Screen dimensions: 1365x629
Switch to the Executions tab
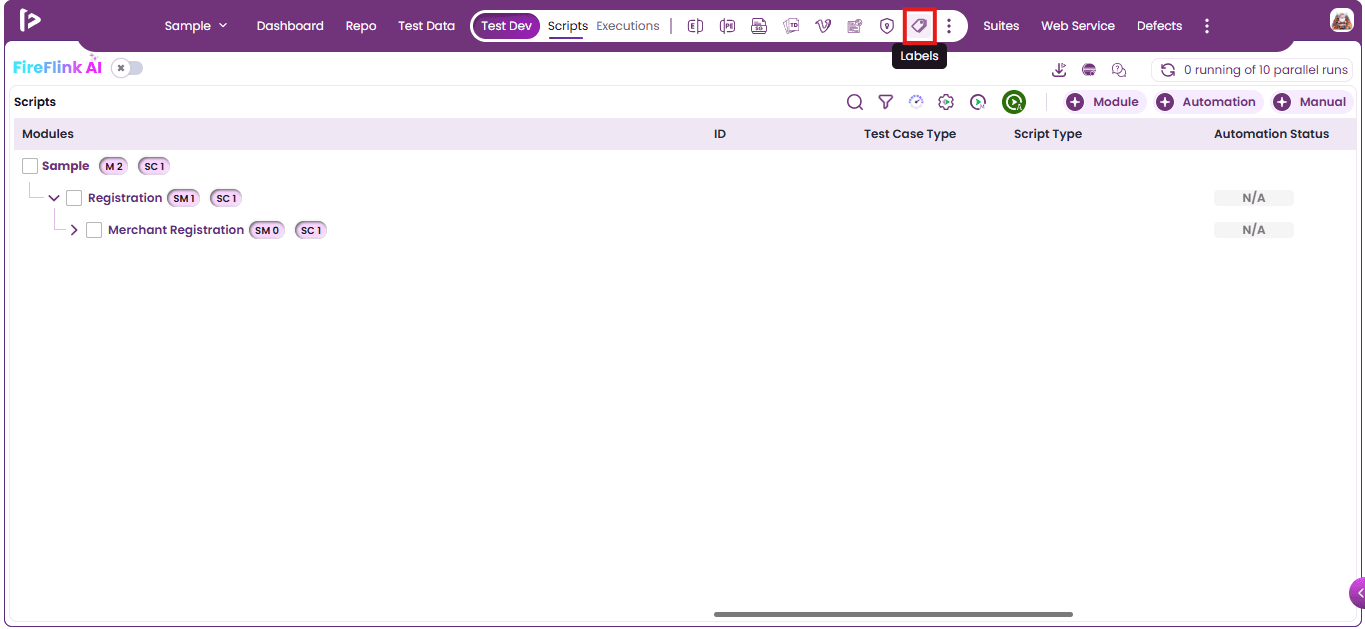point(628,26)
